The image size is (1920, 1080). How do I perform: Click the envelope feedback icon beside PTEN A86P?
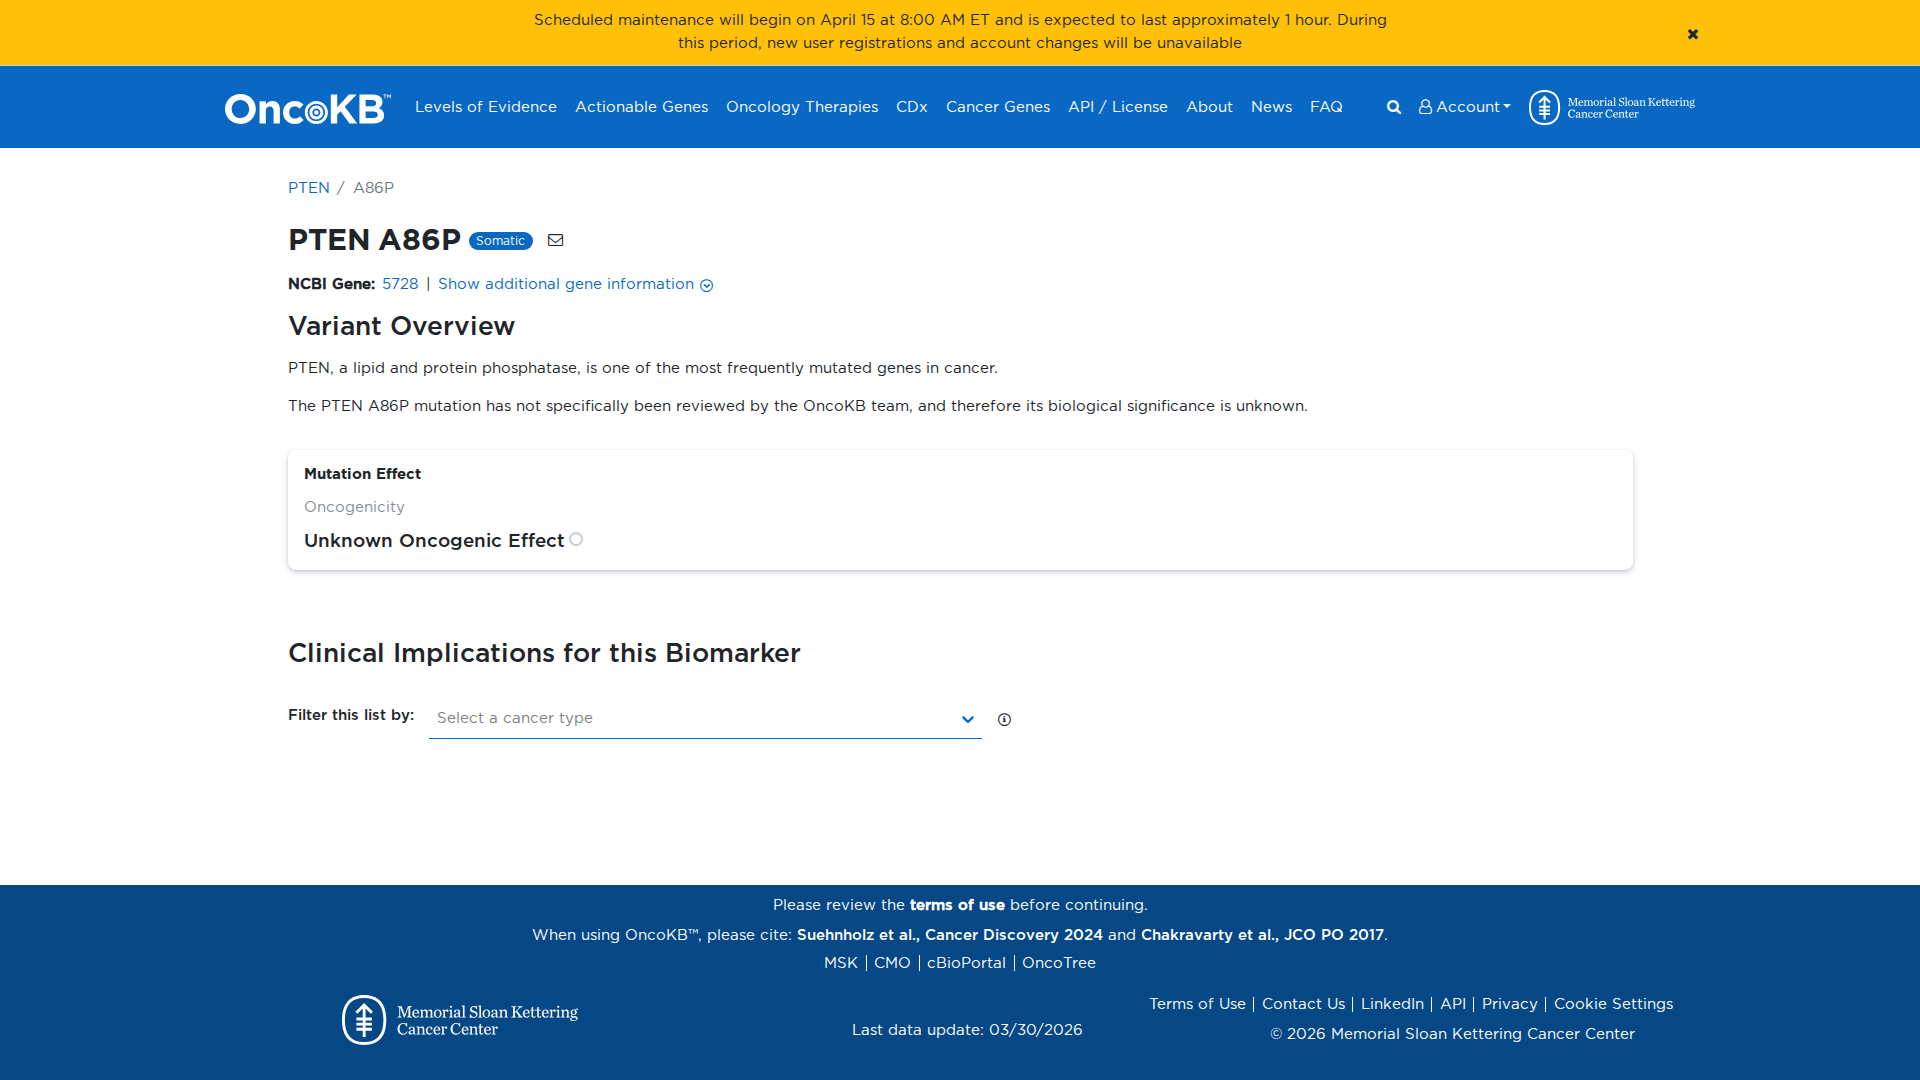556,240
